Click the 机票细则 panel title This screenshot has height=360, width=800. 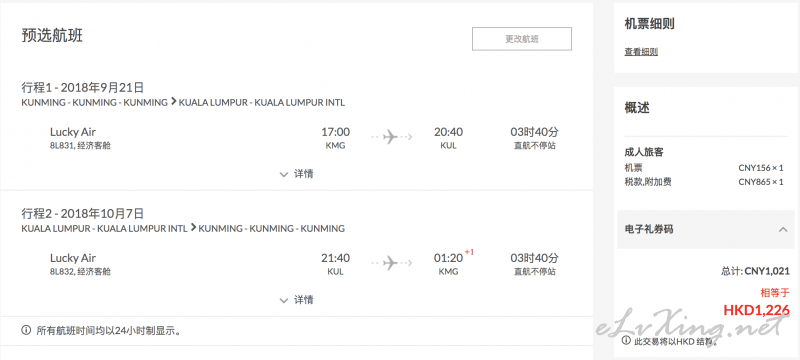649,23
